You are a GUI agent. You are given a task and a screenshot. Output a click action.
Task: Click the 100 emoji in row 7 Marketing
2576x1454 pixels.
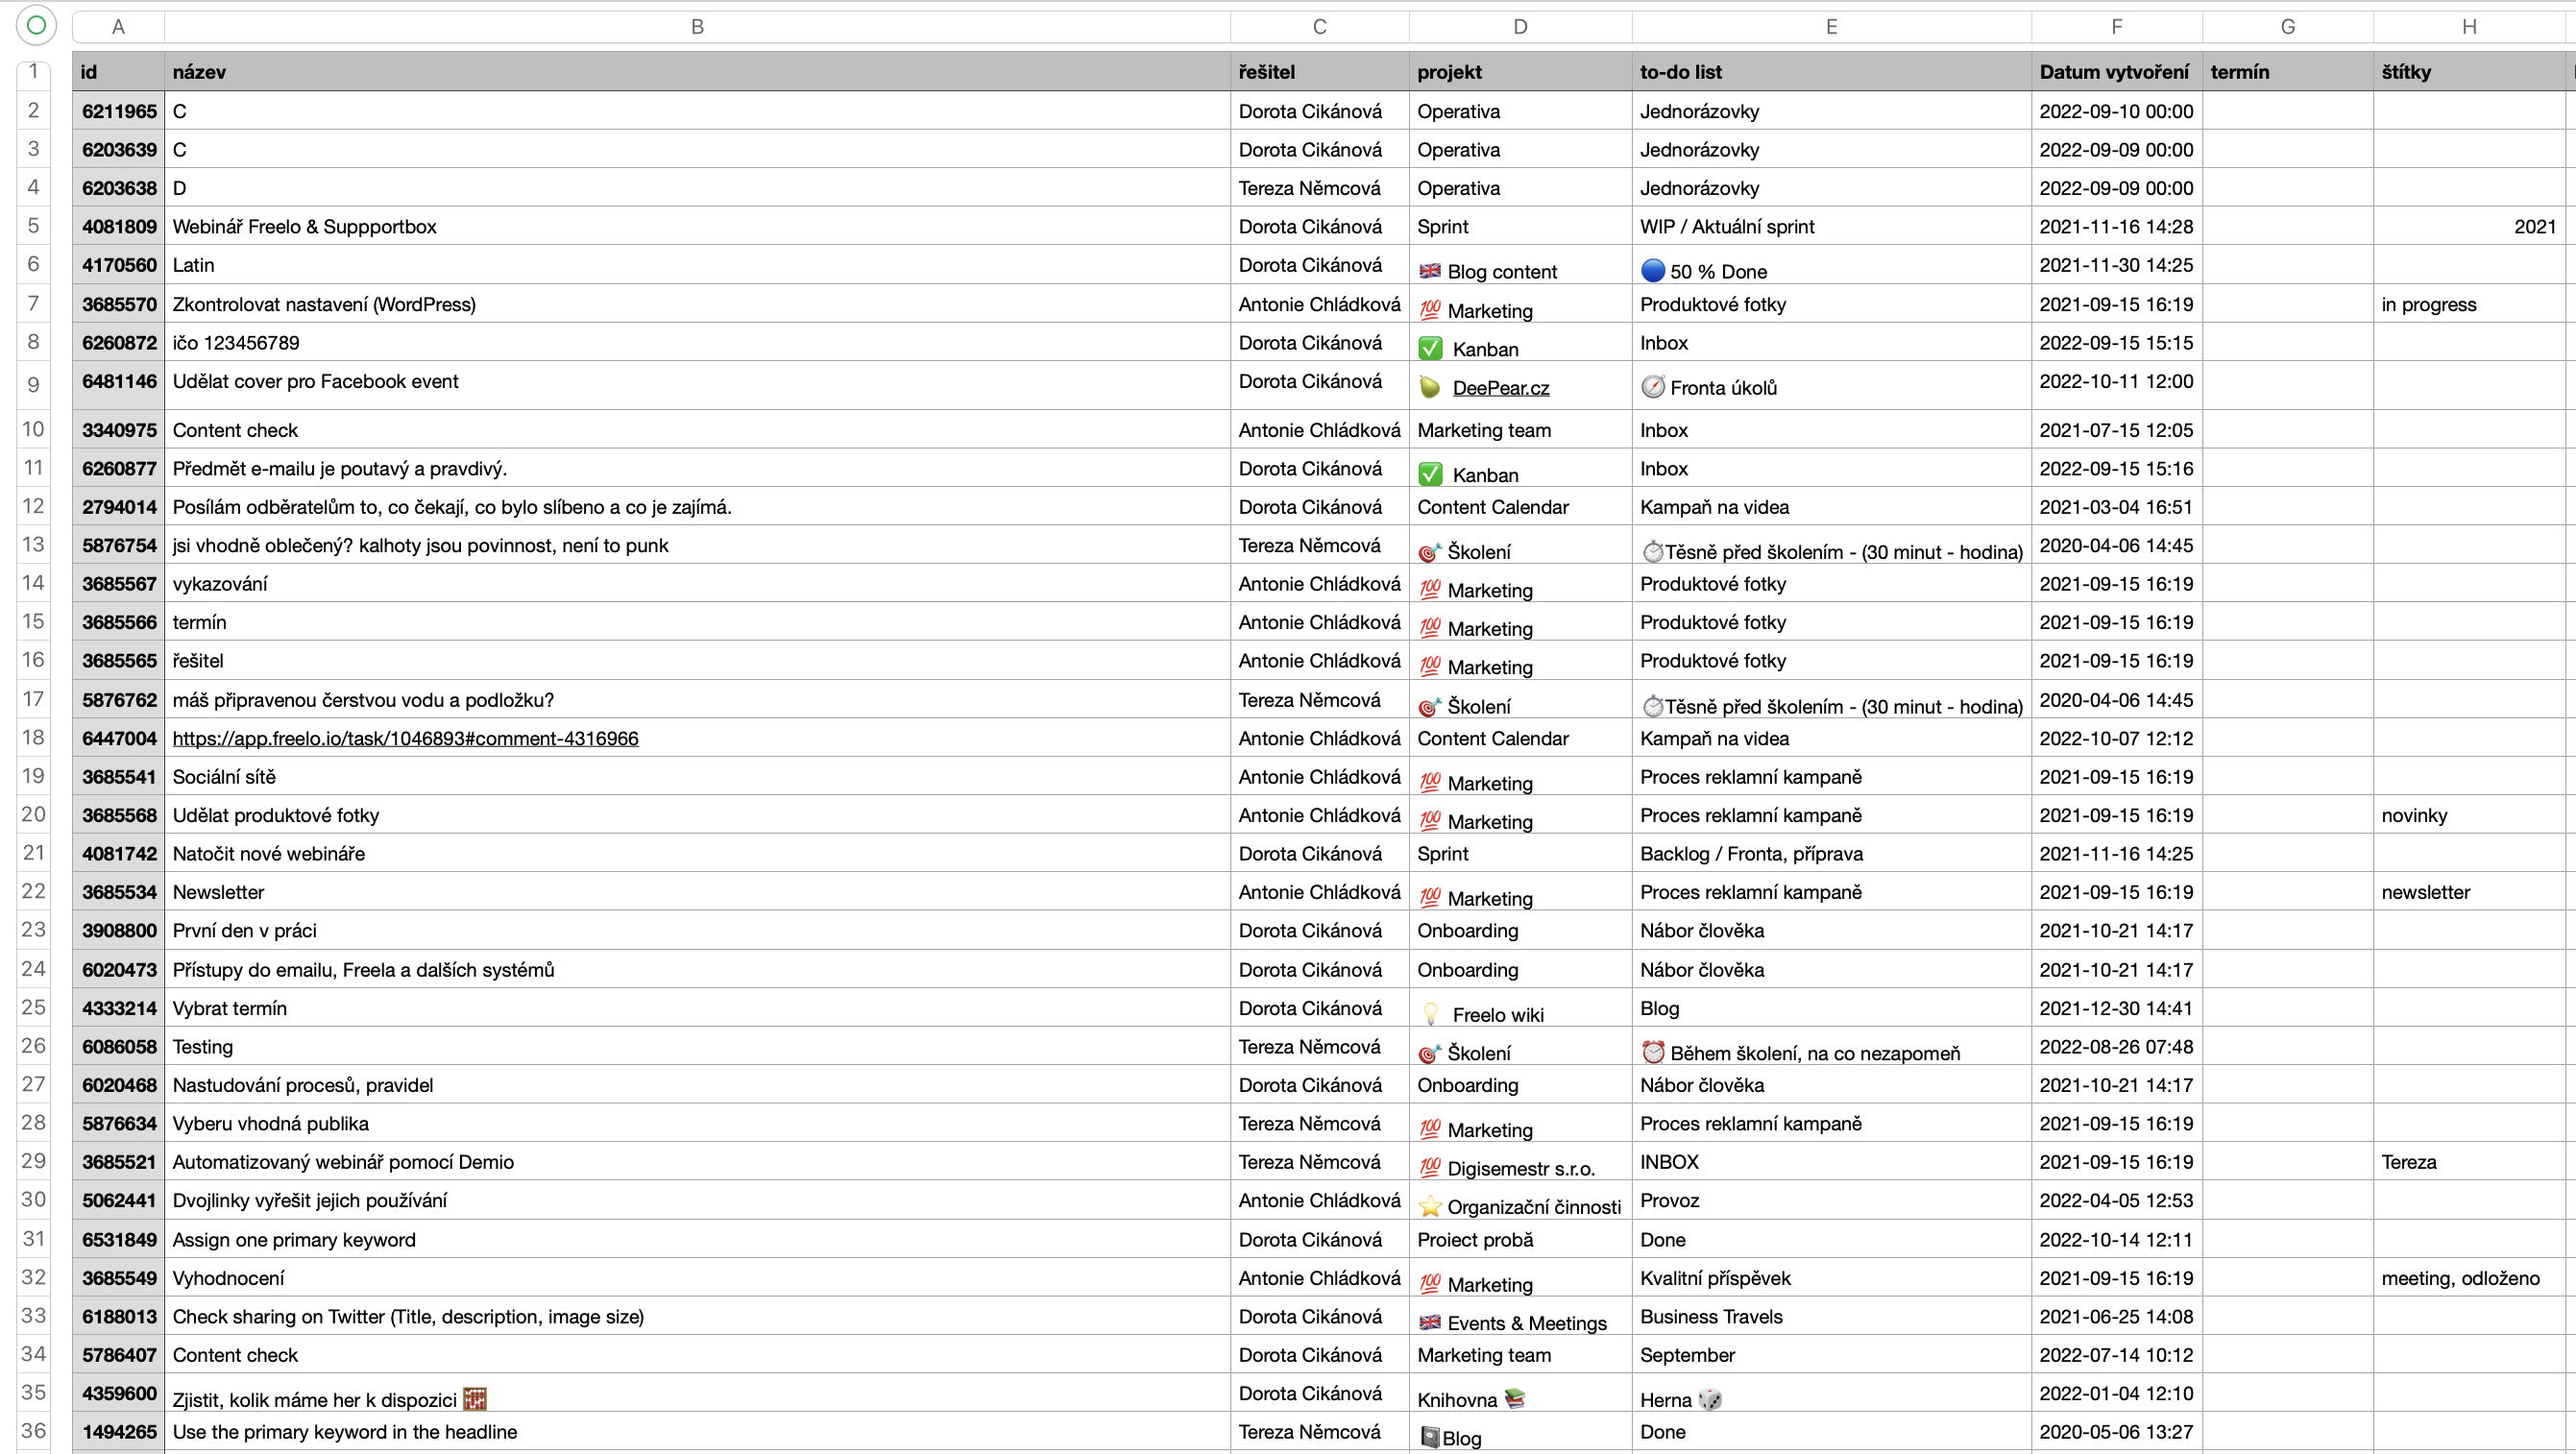(x=1430, y=310)
